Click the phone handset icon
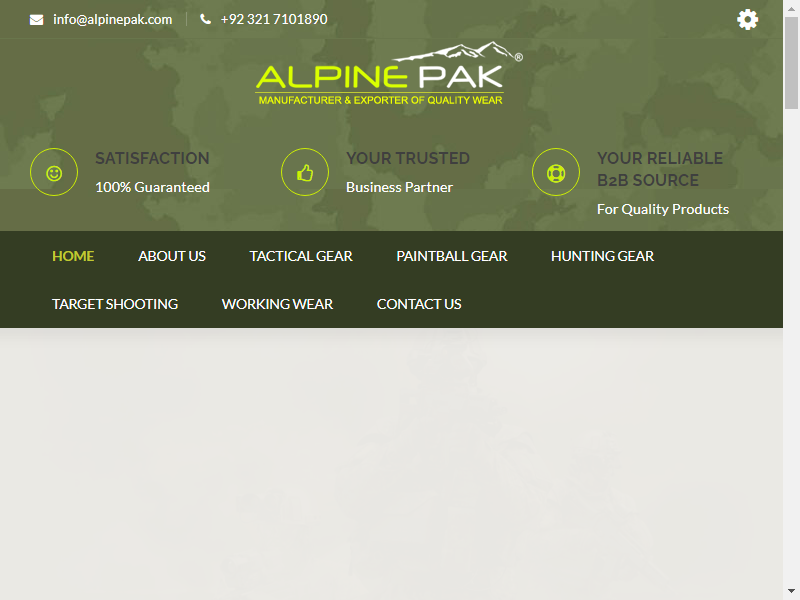 [206, 19]
